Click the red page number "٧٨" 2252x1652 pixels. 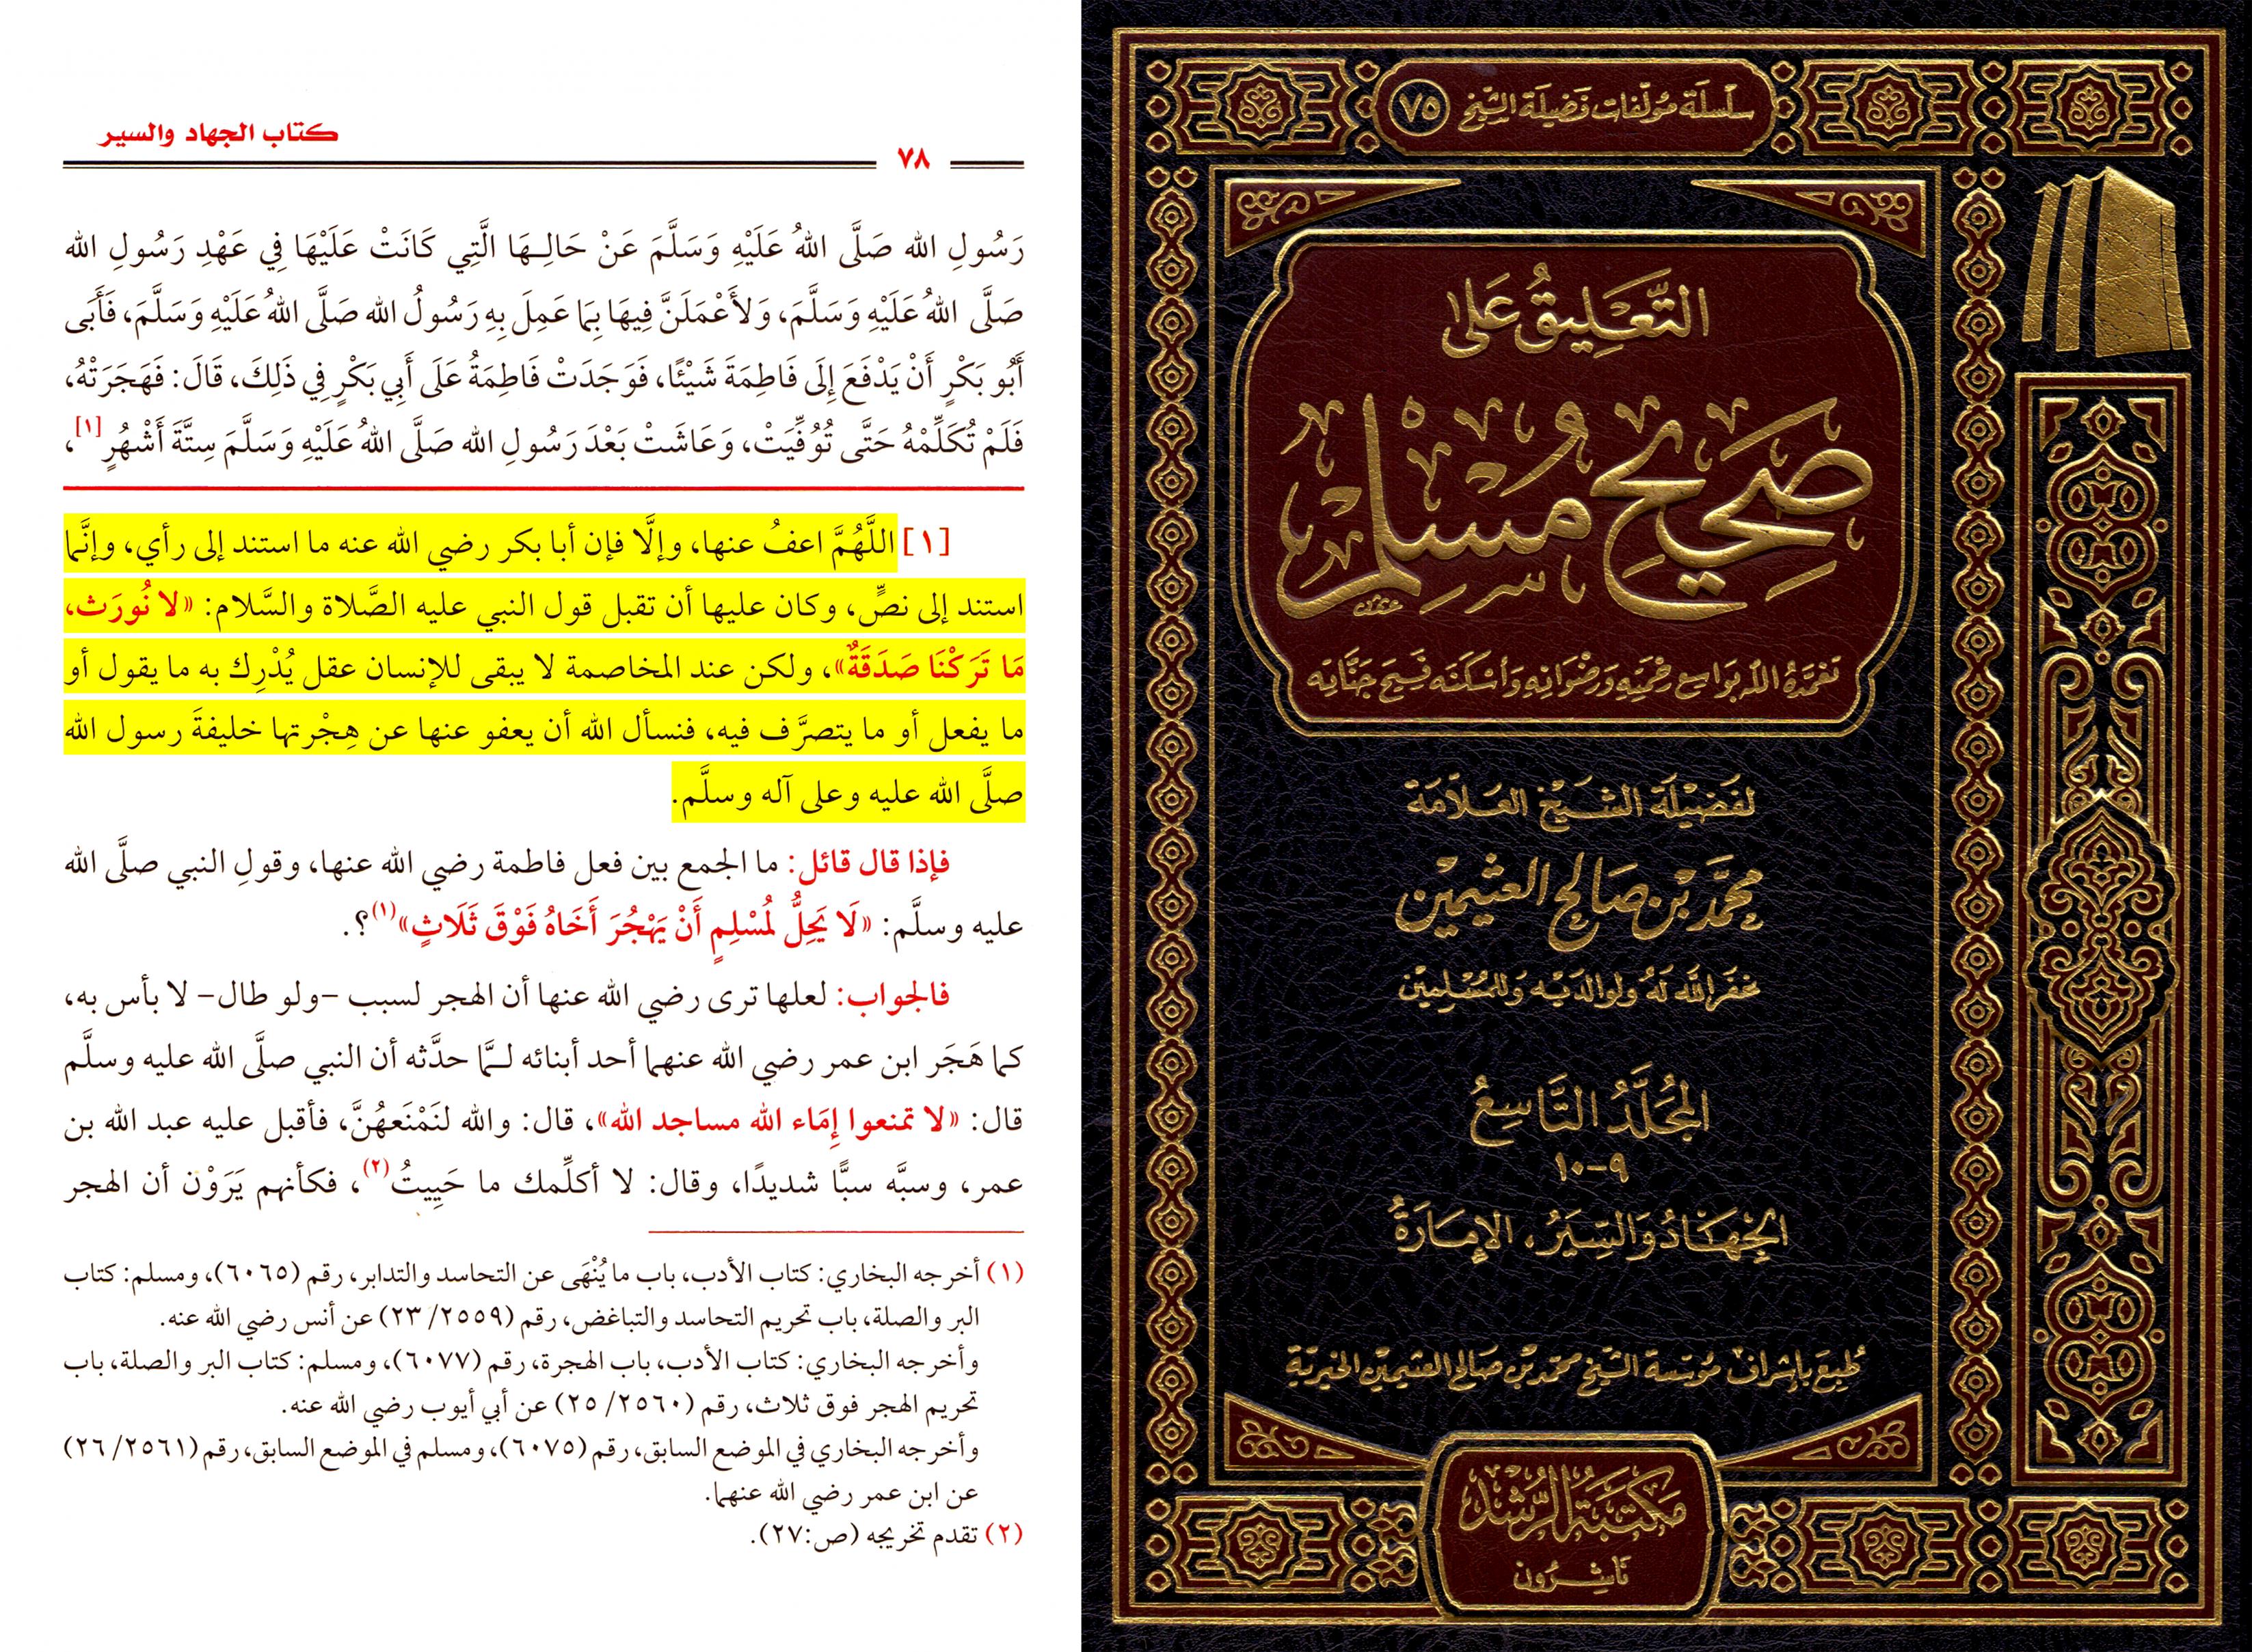click(x=914, y=159)
